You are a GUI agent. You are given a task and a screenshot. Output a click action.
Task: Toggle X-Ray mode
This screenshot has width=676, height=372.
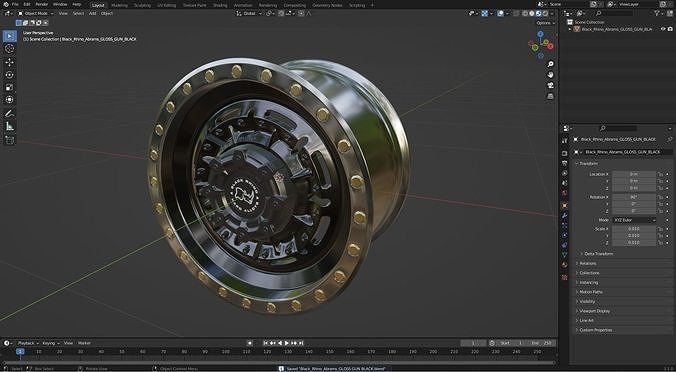tap(516, 13)
